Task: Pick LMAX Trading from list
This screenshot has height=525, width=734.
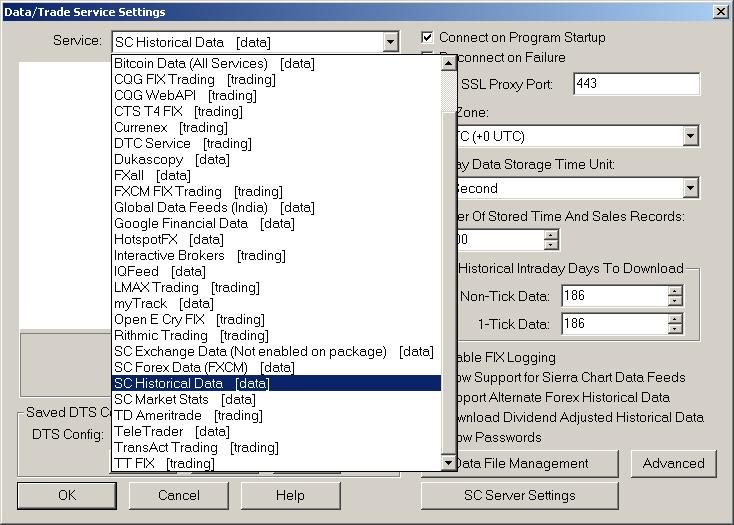Action: tap(277, 287)
